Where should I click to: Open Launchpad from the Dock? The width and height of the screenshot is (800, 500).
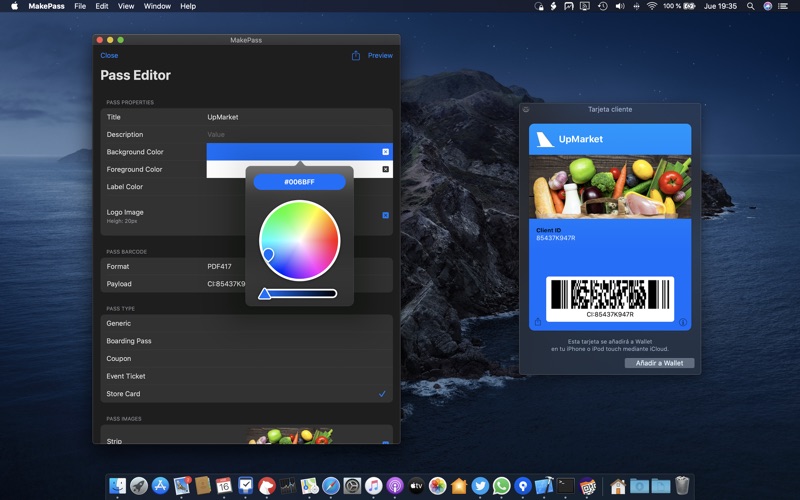(x=139, y=486)
